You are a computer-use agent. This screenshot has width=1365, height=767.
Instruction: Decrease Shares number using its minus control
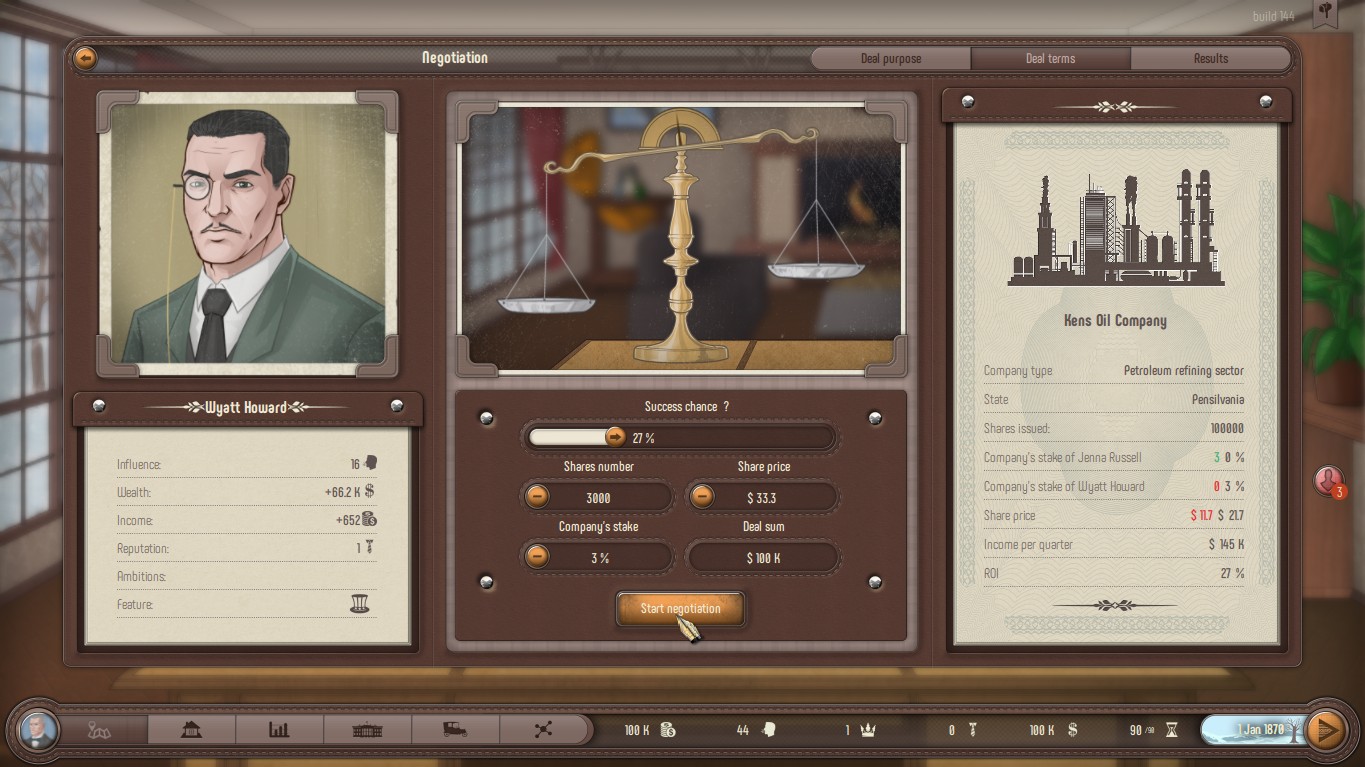pyautogui.click(x=538, y=497)
